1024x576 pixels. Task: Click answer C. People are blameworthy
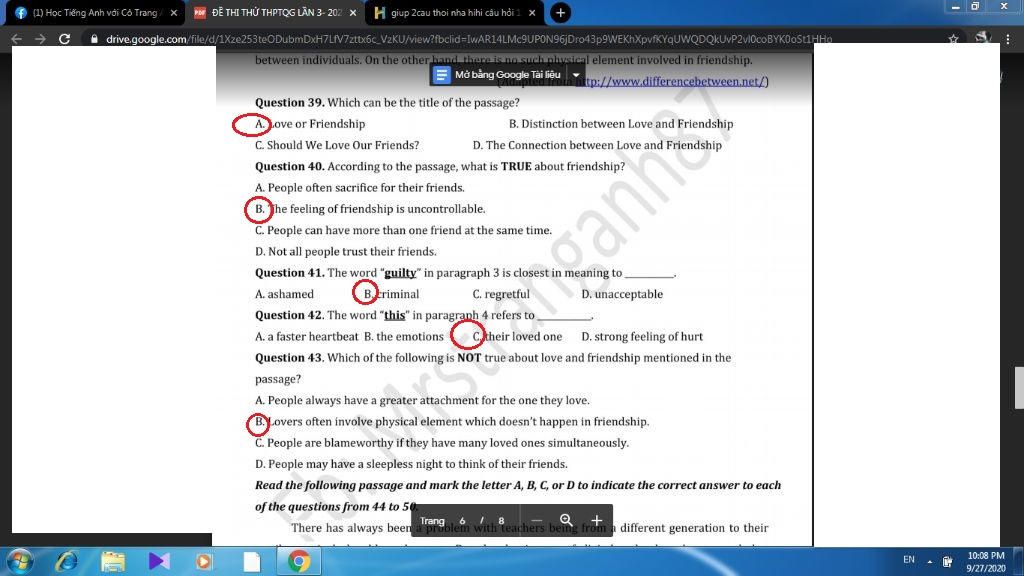click(441, 443)
